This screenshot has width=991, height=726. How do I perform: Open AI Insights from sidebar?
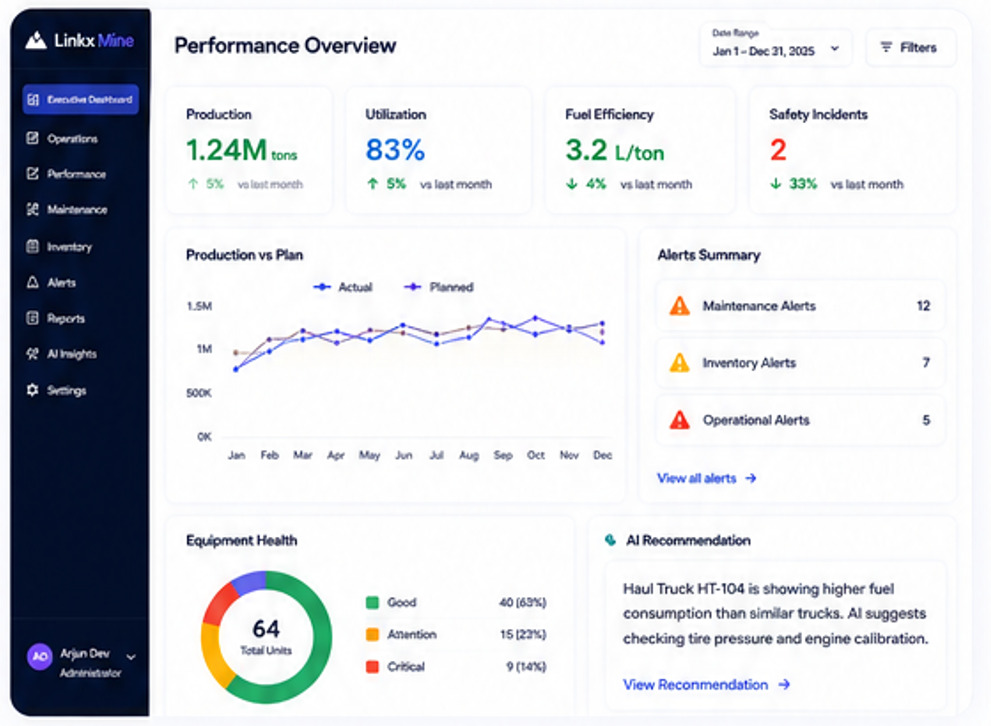point(72,354)
